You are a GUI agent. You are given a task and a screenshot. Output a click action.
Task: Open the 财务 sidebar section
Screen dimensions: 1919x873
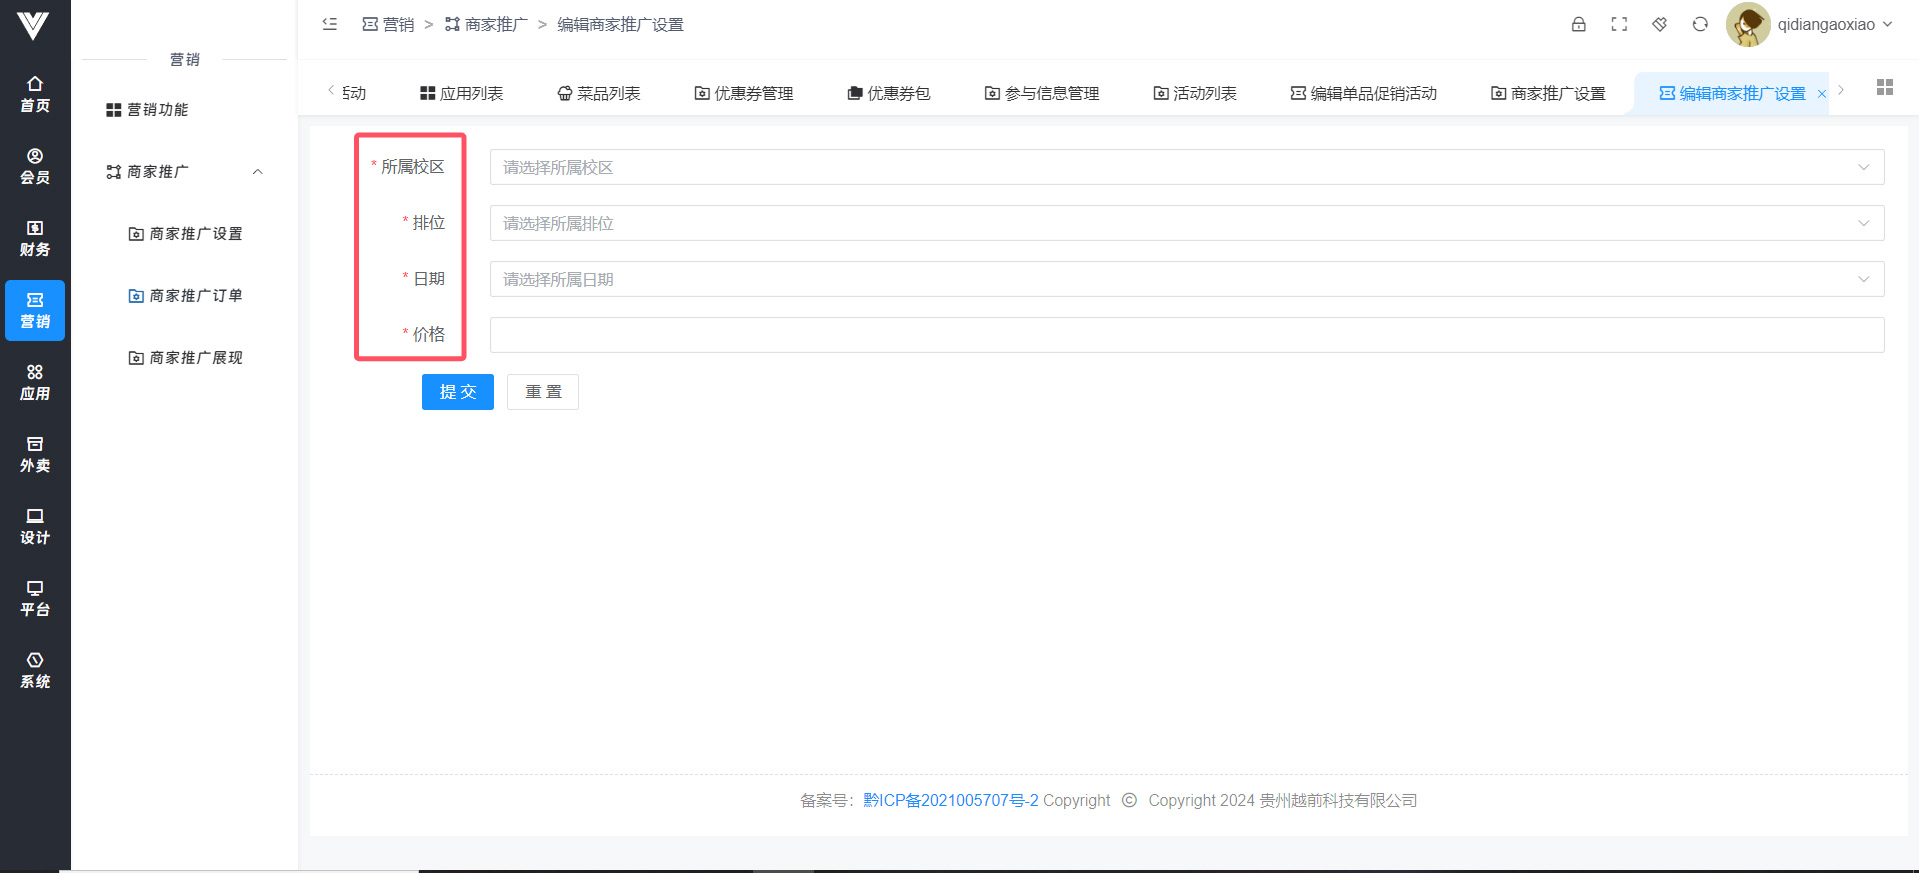click(x=35, y=238)
